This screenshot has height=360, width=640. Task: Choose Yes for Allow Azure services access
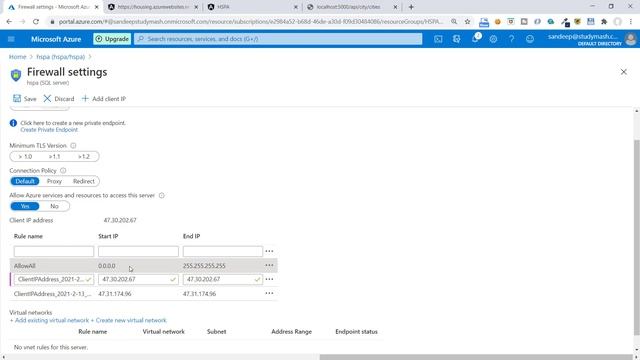pos(25,206)
